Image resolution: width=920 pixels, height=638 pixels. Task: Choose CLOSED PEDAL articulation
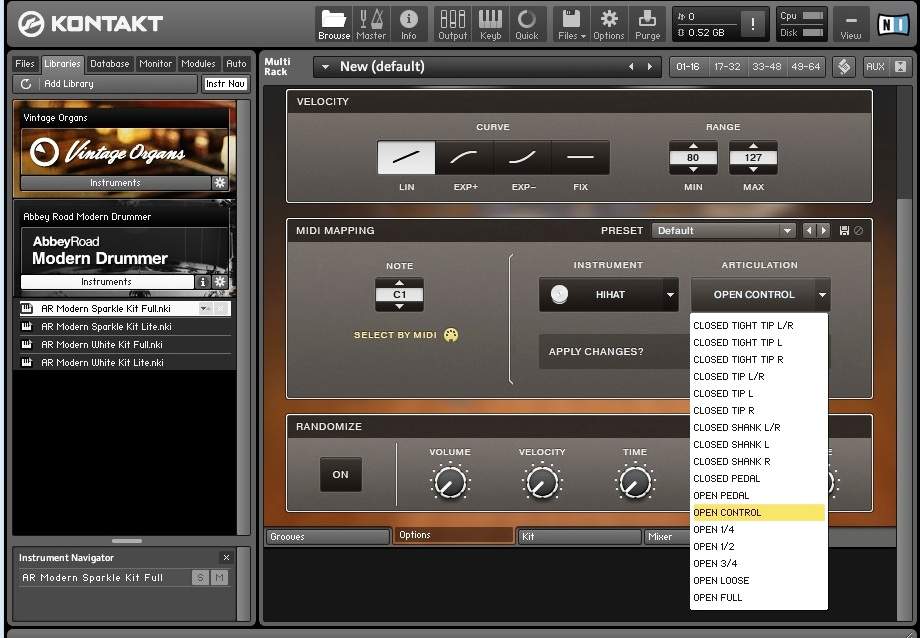click(758, 478)
